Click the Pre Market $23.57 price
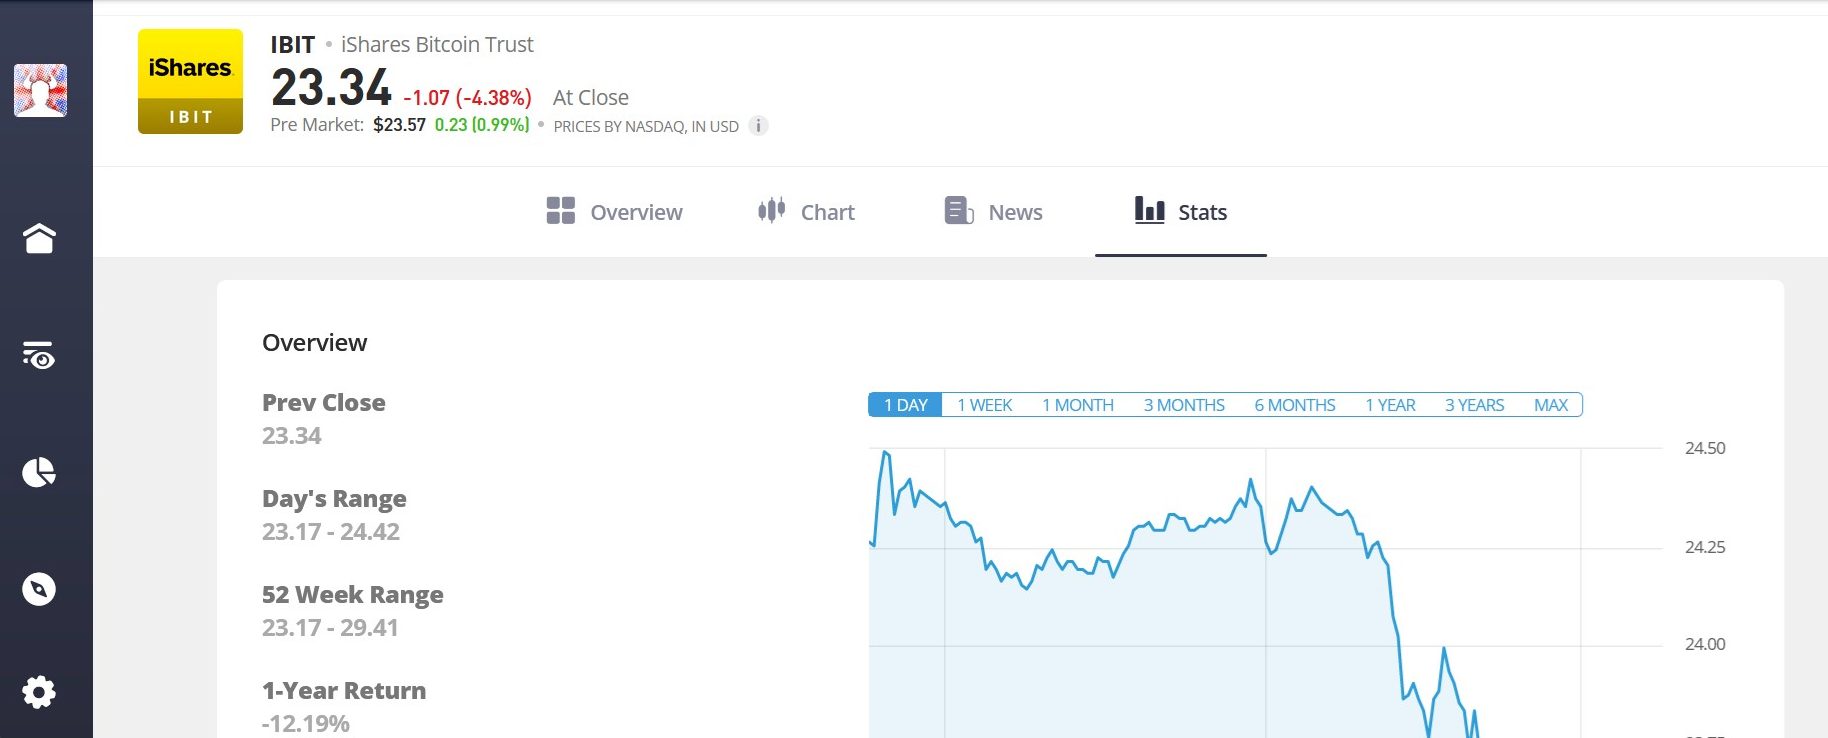Screen dimensions: 1828x738 coord(399,125)
